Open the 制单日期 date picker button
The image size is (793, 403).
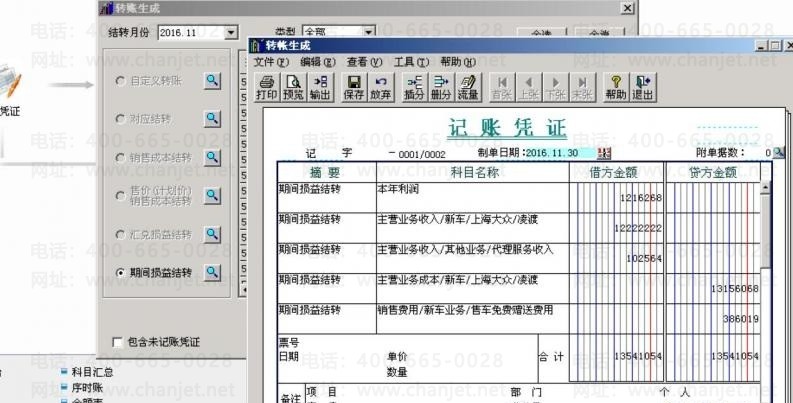tap(604, 153)
